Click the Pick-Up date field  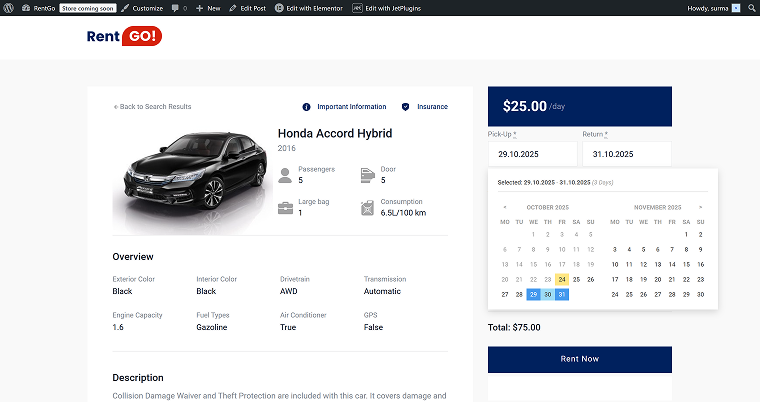coord(533,154)
